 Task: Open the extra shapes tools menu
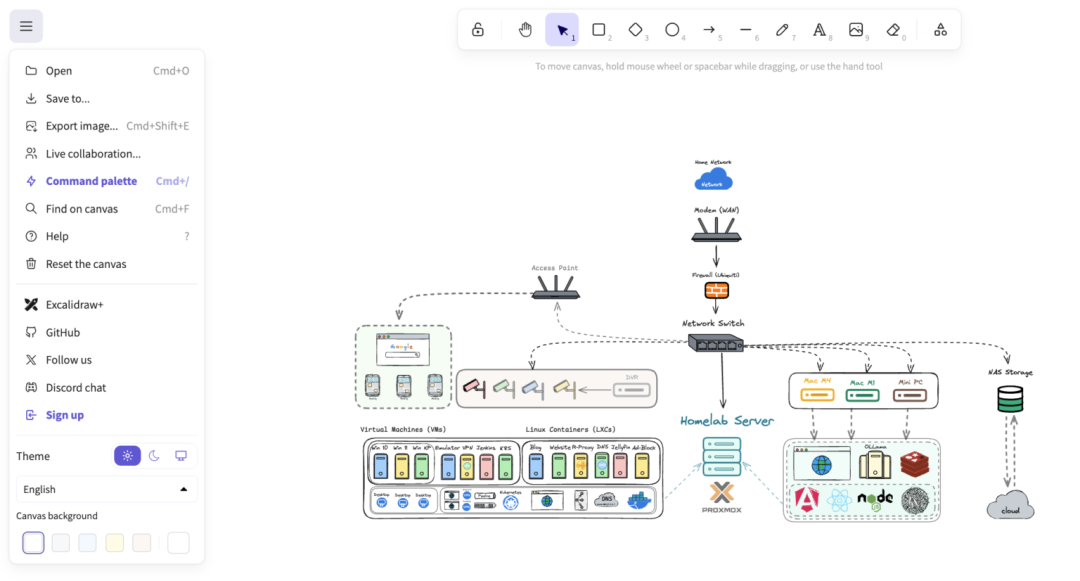(x=940, y=29)
